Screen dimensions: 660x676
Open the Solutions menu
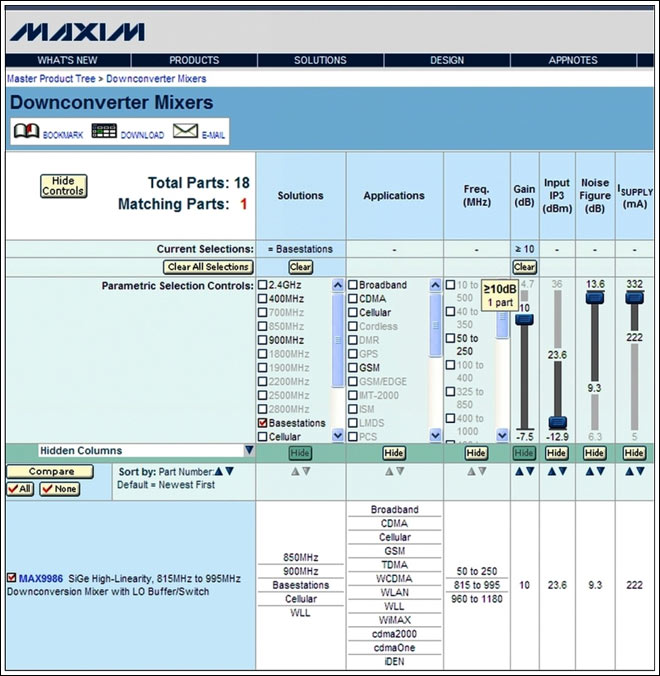coord(320,60)
